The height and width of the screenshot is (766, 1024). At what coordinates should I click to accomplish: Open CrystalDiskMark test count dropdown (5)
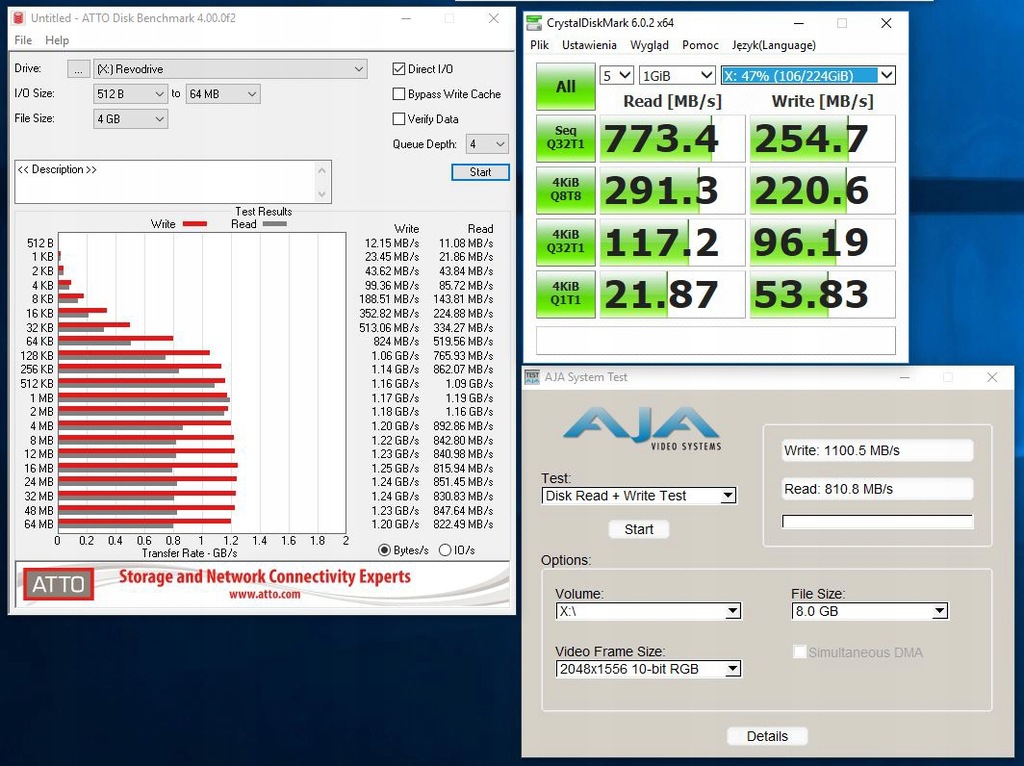[x=616, y=76]
